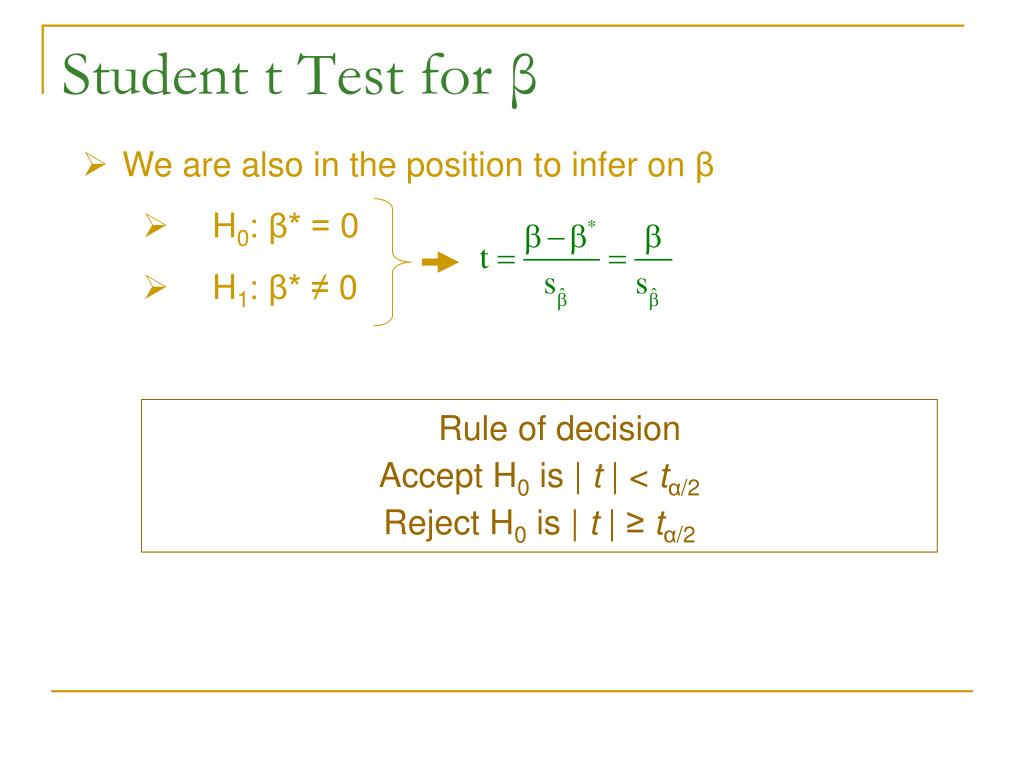Click the tα/2 term in the Reject line
The width and height of the screenshot is (1024, 768).
(676, 527)
